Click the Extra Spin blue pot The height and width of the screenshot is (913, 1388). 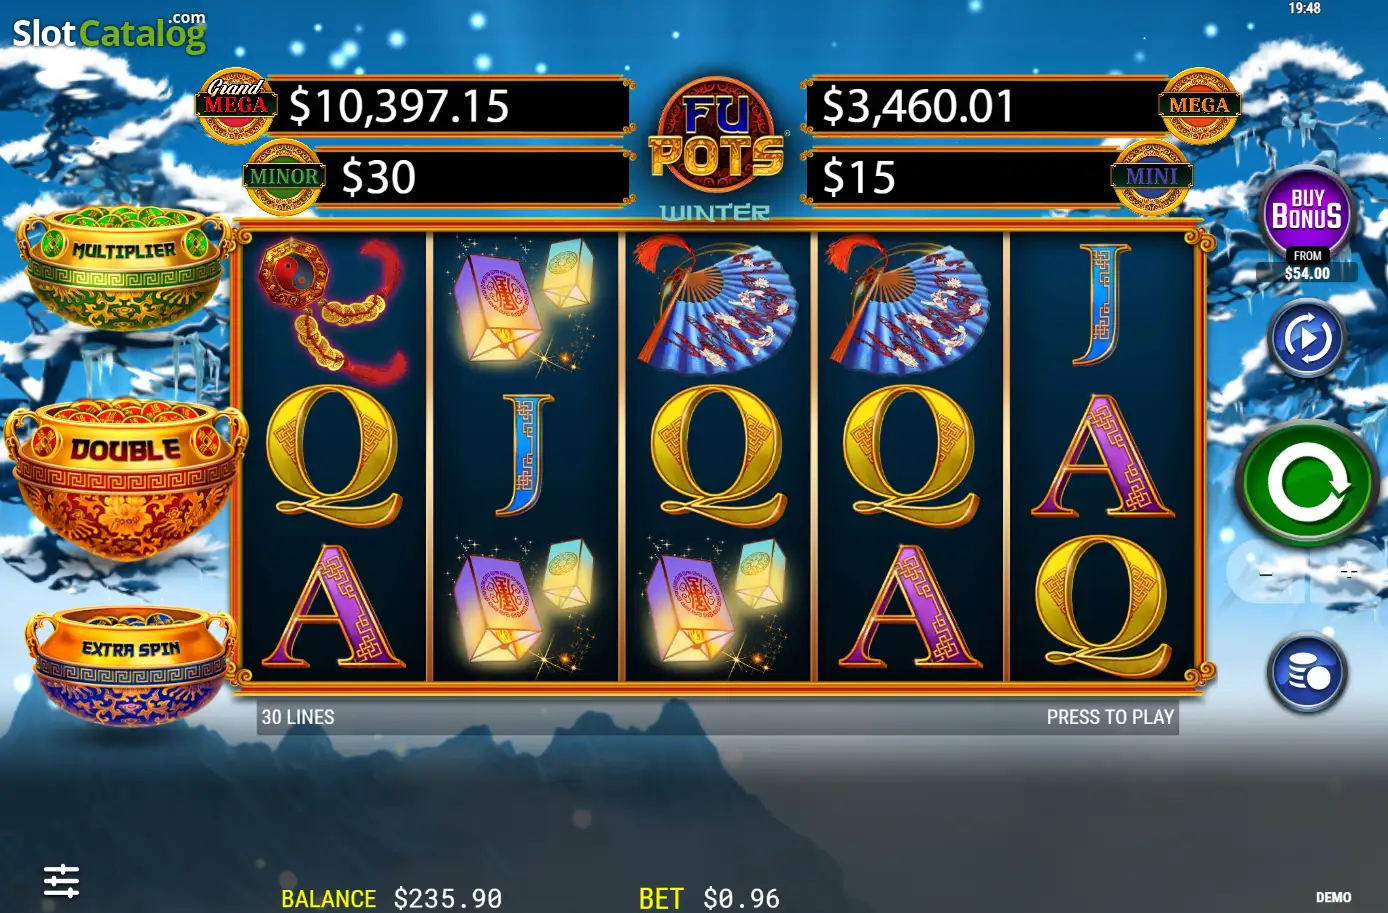130,664
